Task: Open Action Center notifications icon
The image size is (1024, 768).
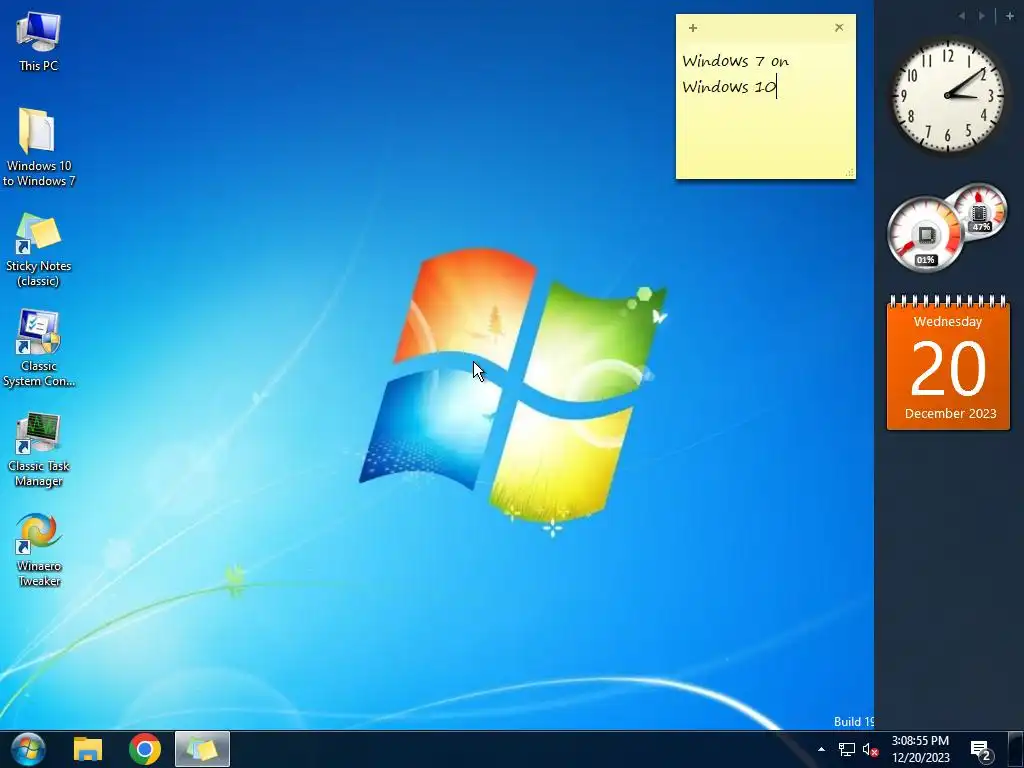Action: [x=980, y=750]
